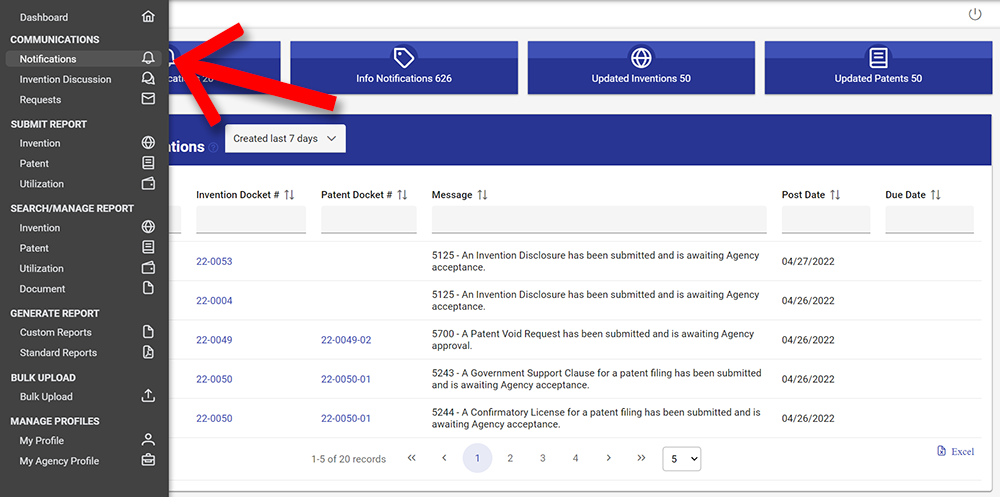Viewport: 1000px width, 497px height.
Task: Click the Bulk Upload arrow icon
Action: click(148, 396)
